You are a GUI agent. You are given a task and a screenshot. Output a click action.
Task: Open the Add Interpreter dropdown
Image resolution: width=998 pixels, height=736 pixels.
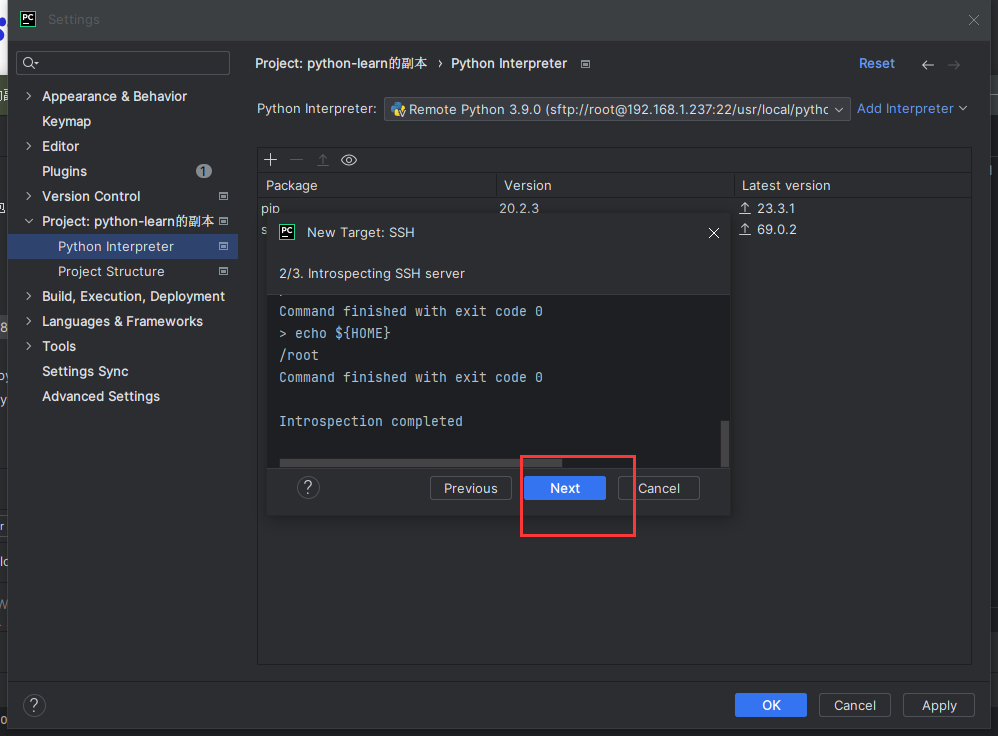point(912,108)
